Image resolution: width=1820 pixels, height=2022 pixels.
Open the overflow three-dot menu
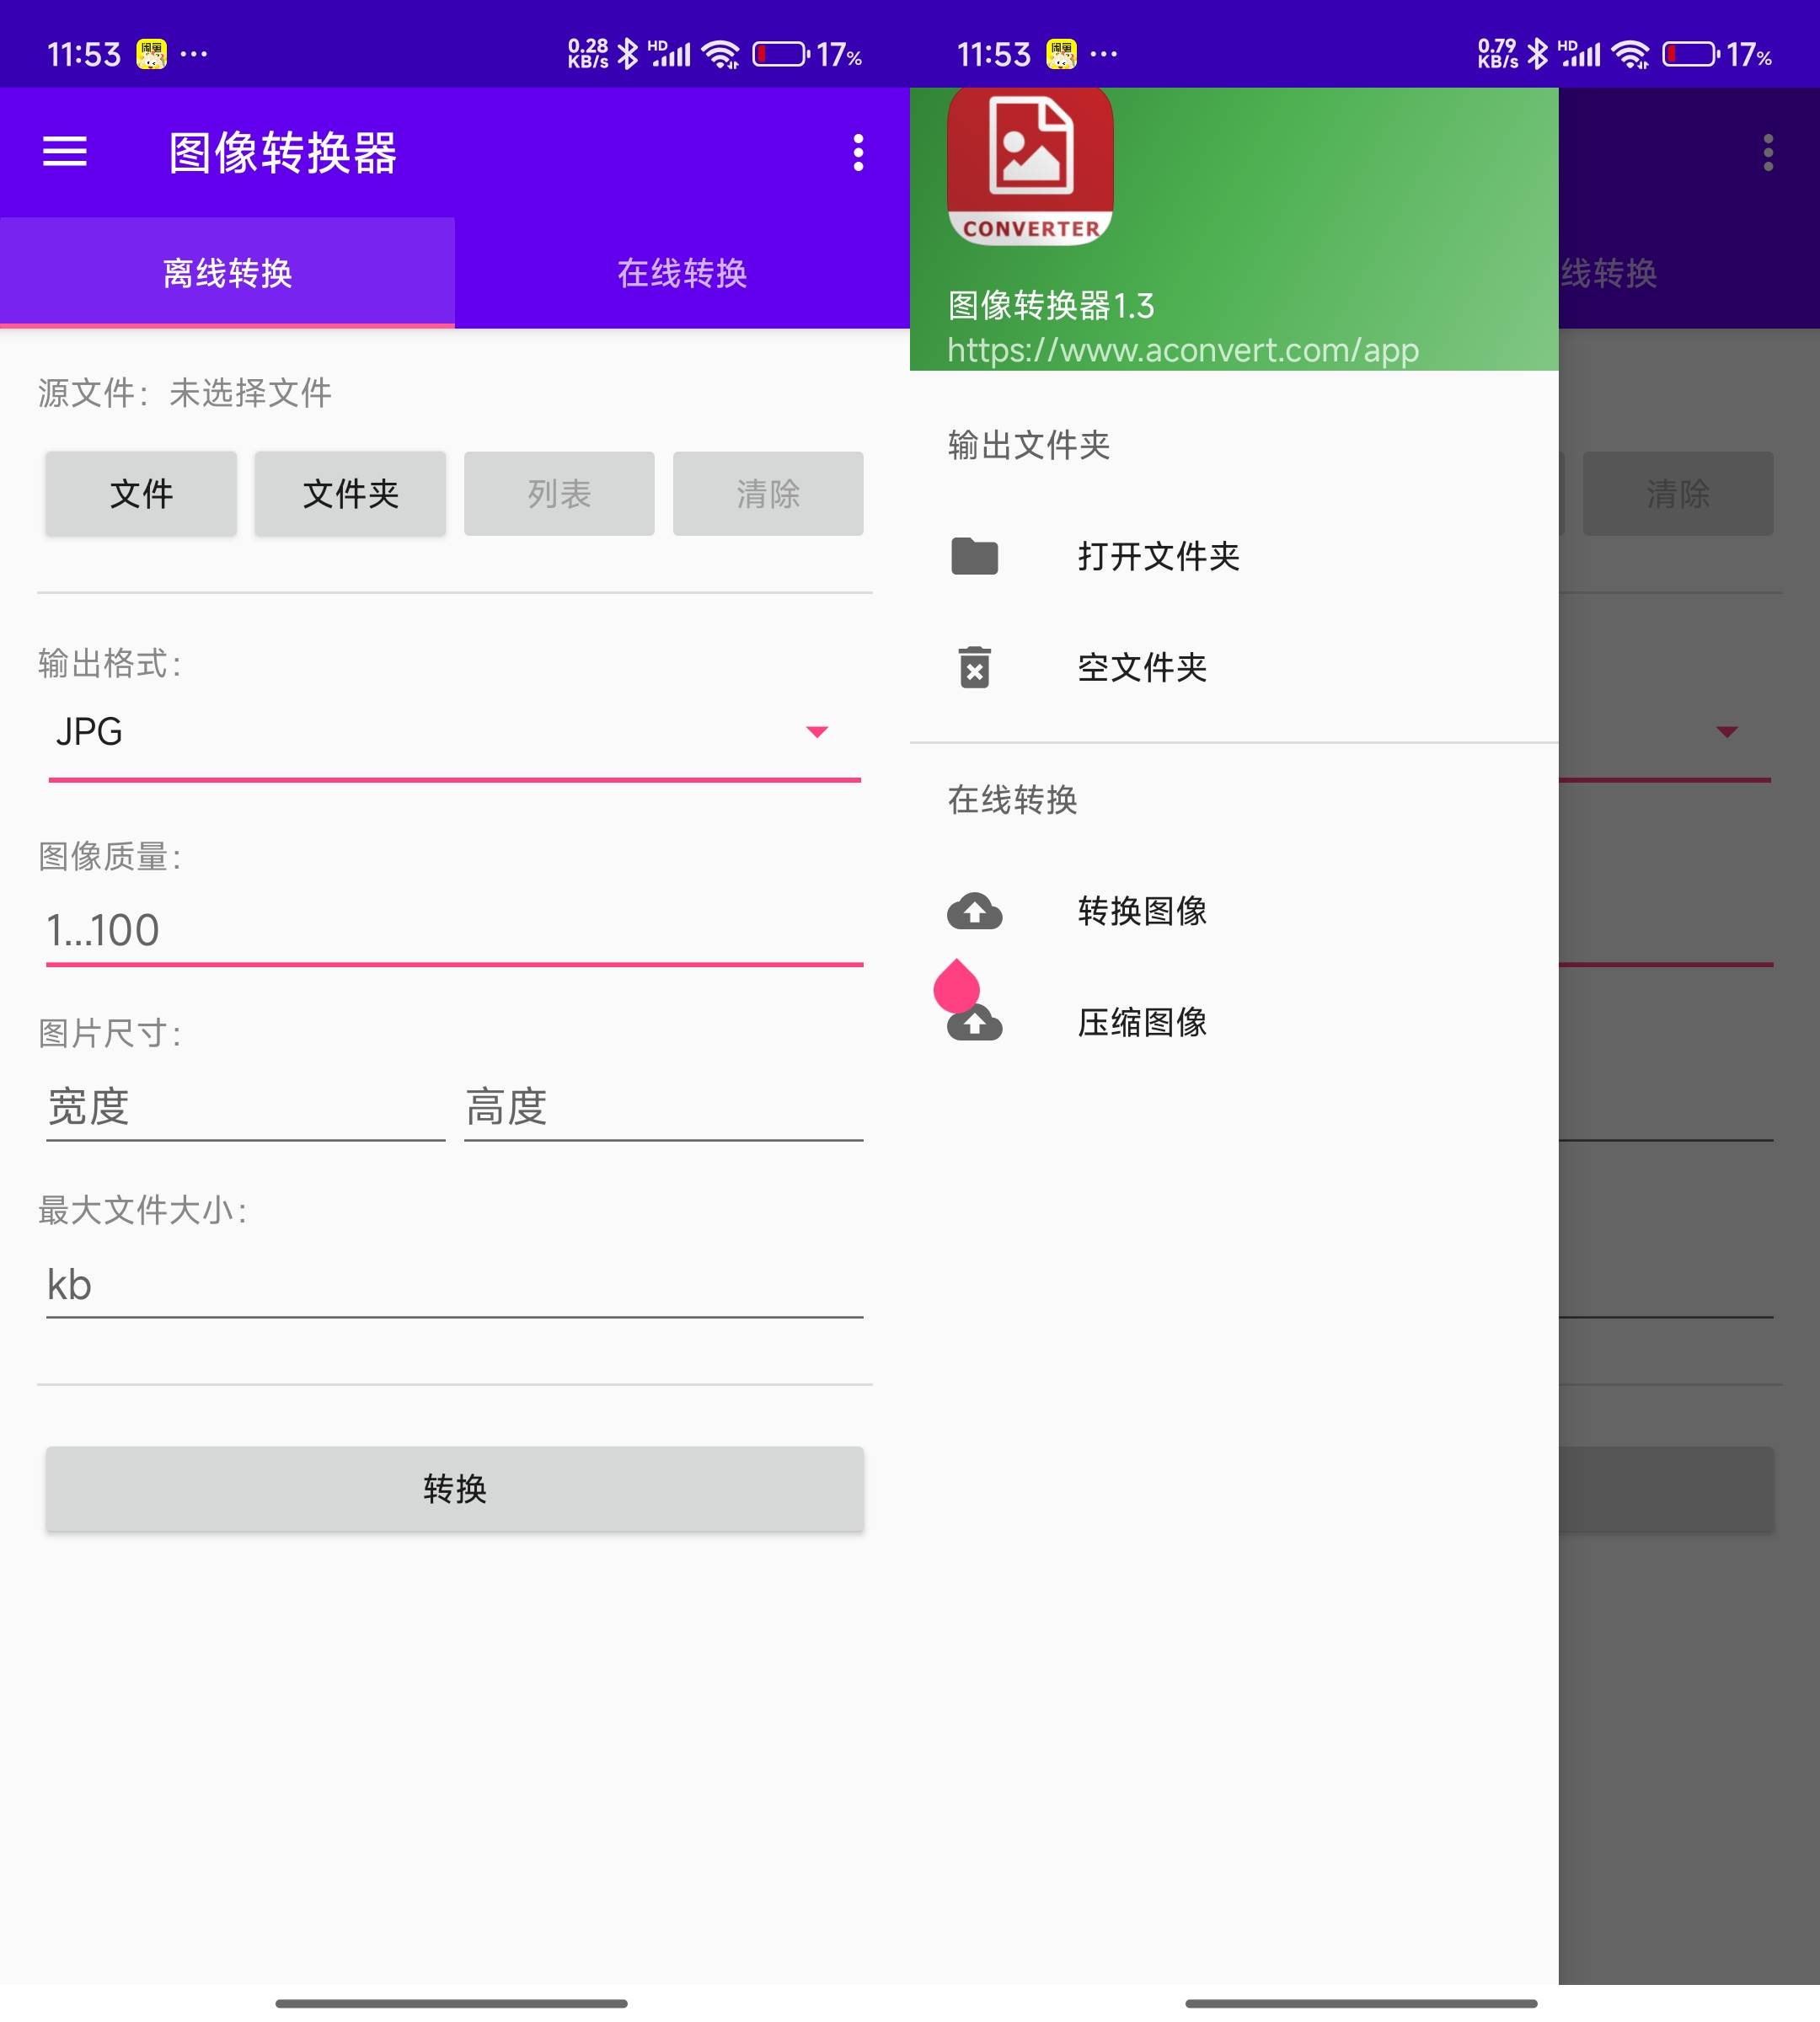[x=857, y=152]
